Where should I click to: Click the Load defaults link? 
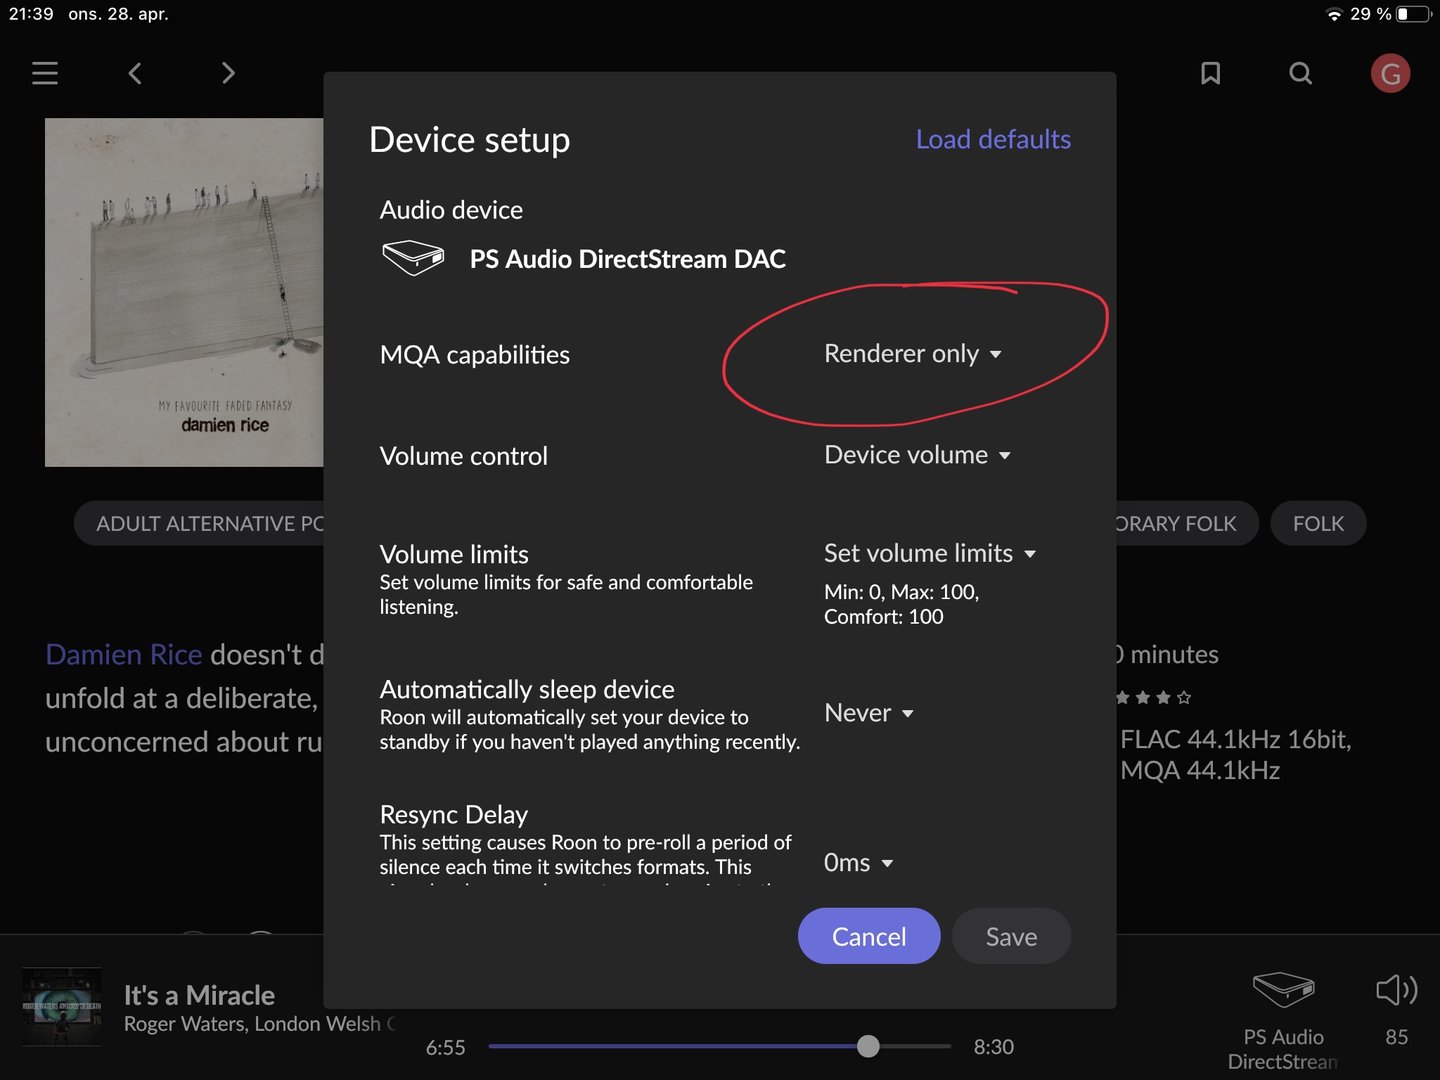993,139
